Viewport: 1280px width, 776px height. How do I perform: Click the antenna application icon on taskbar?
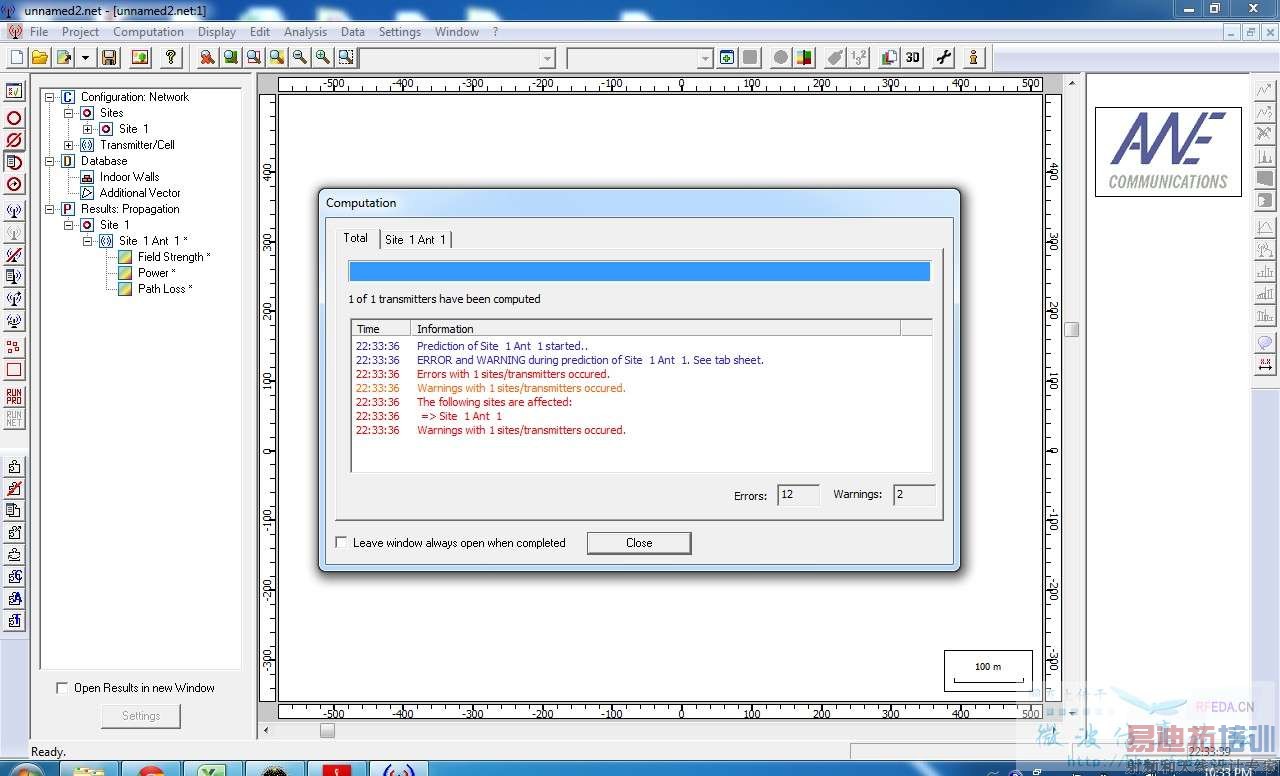click(398, 770)
